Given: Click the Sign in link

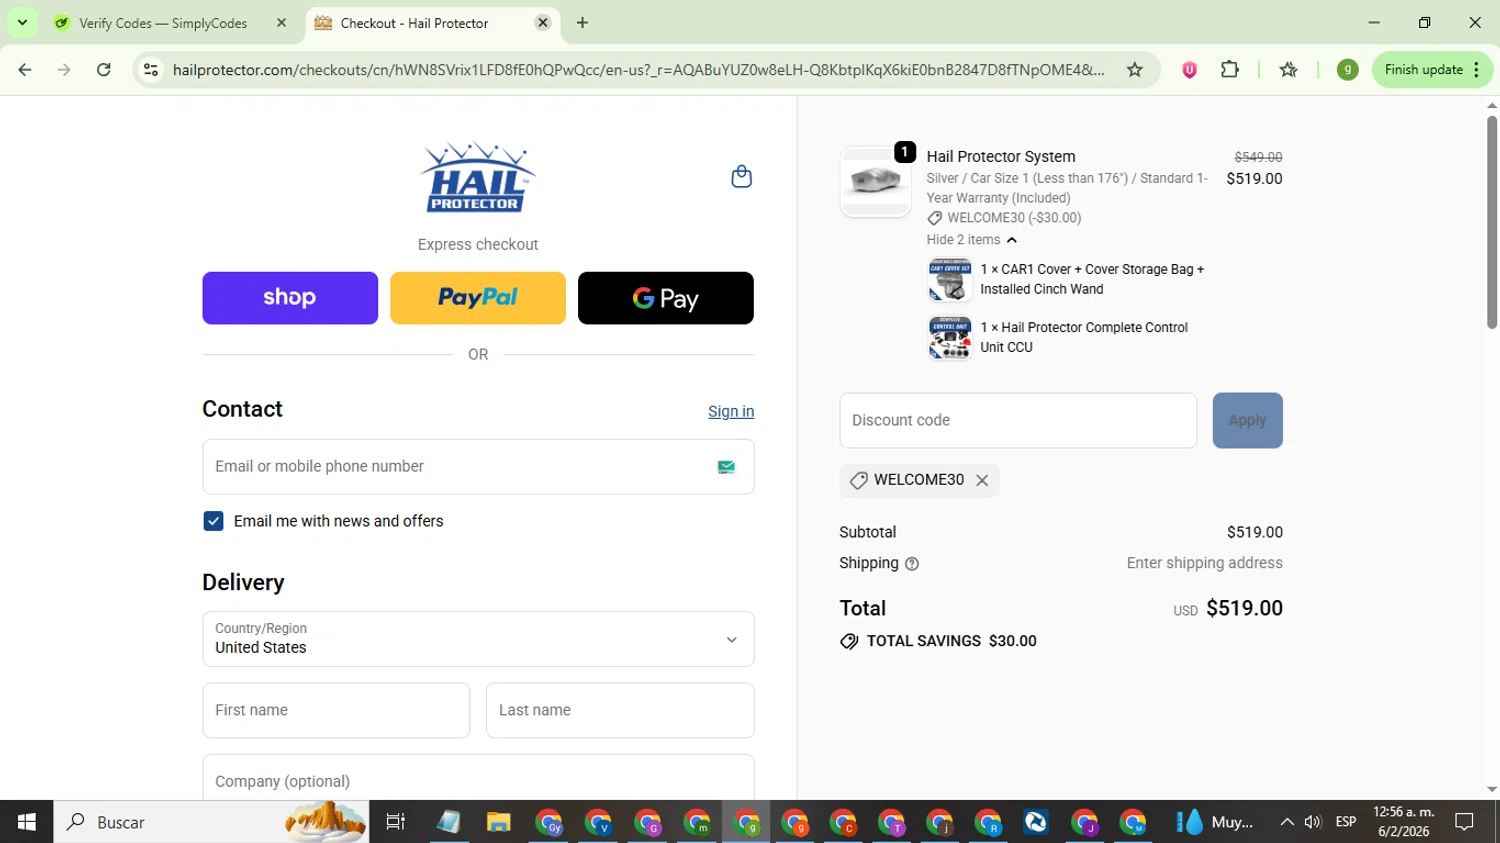Looking at the screenshot, I should click(731, 412).
